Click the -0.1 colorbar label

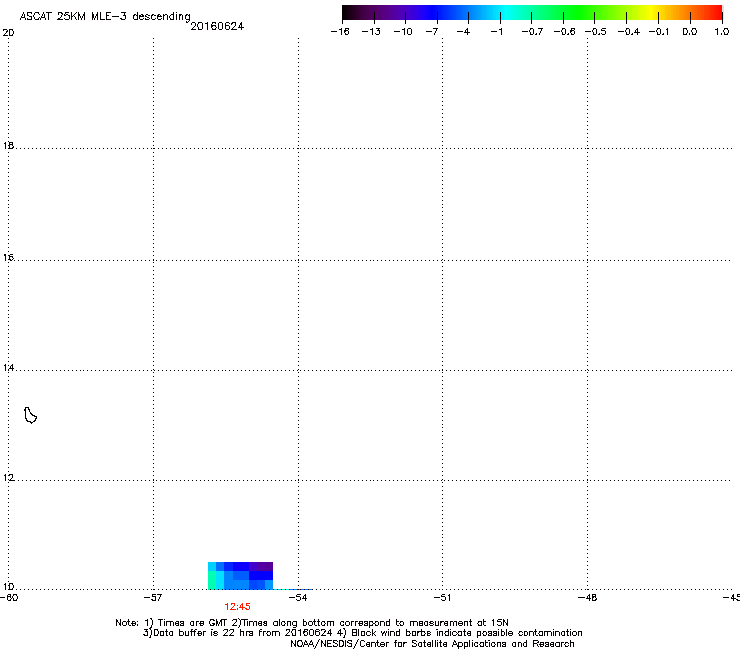pyautogui.click(x=659, y=32)
